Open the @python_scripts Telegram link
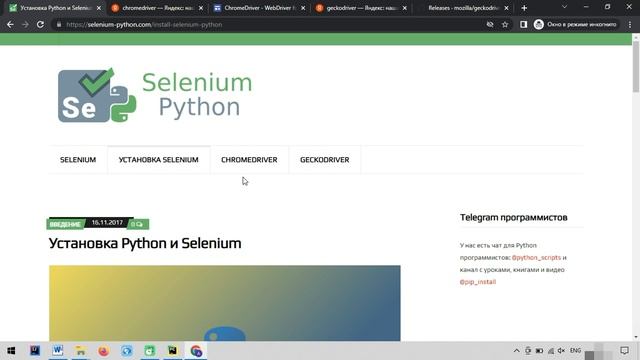The width and height of the screenshot is (640, 360). pos(536,258)
